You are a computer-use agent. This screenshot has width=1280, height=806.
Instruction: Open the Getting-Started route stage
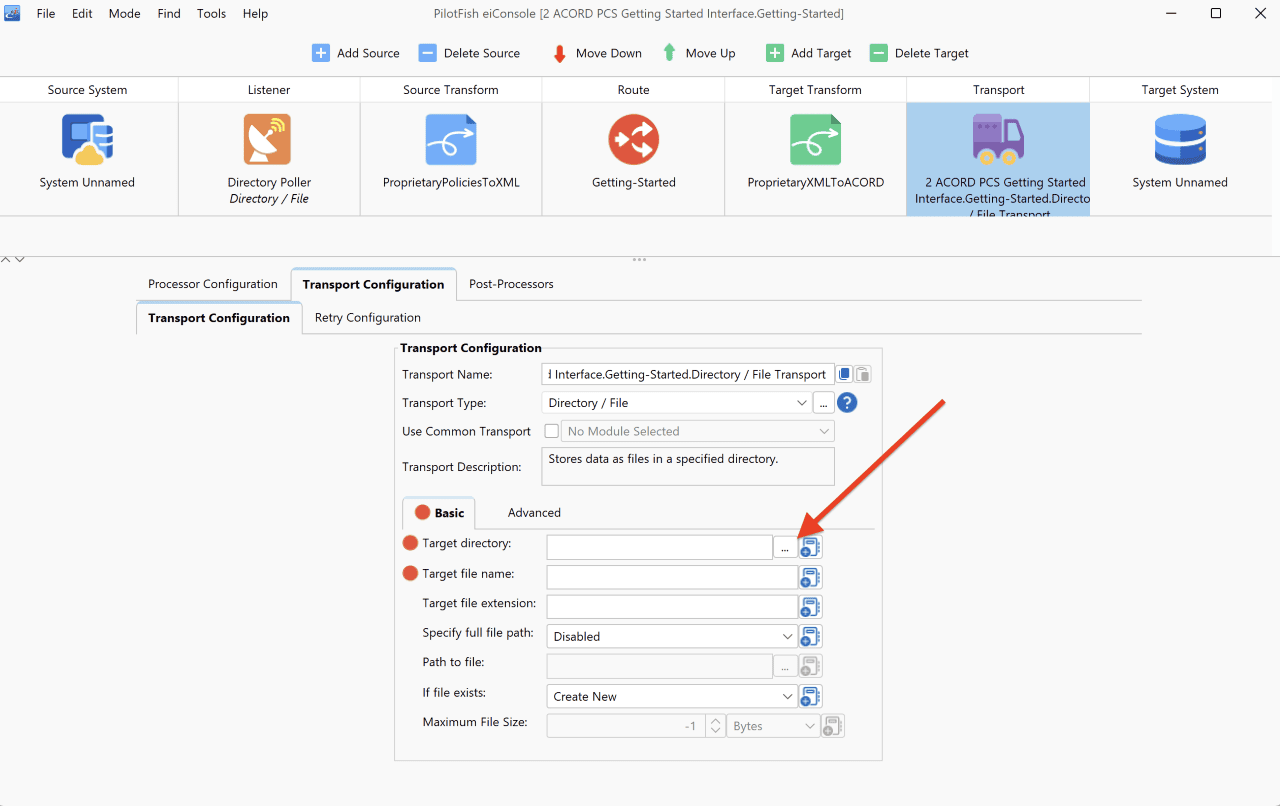(634, 139)
